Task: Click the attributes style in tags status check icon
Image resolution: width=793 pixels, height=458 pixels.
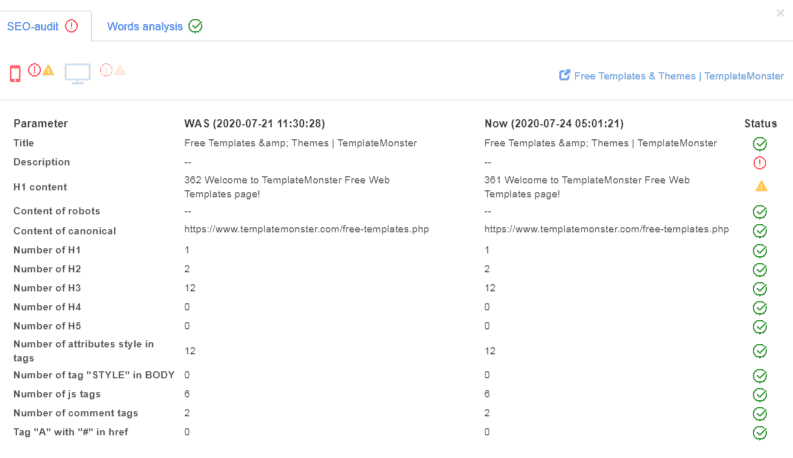Action: (760, 351)
